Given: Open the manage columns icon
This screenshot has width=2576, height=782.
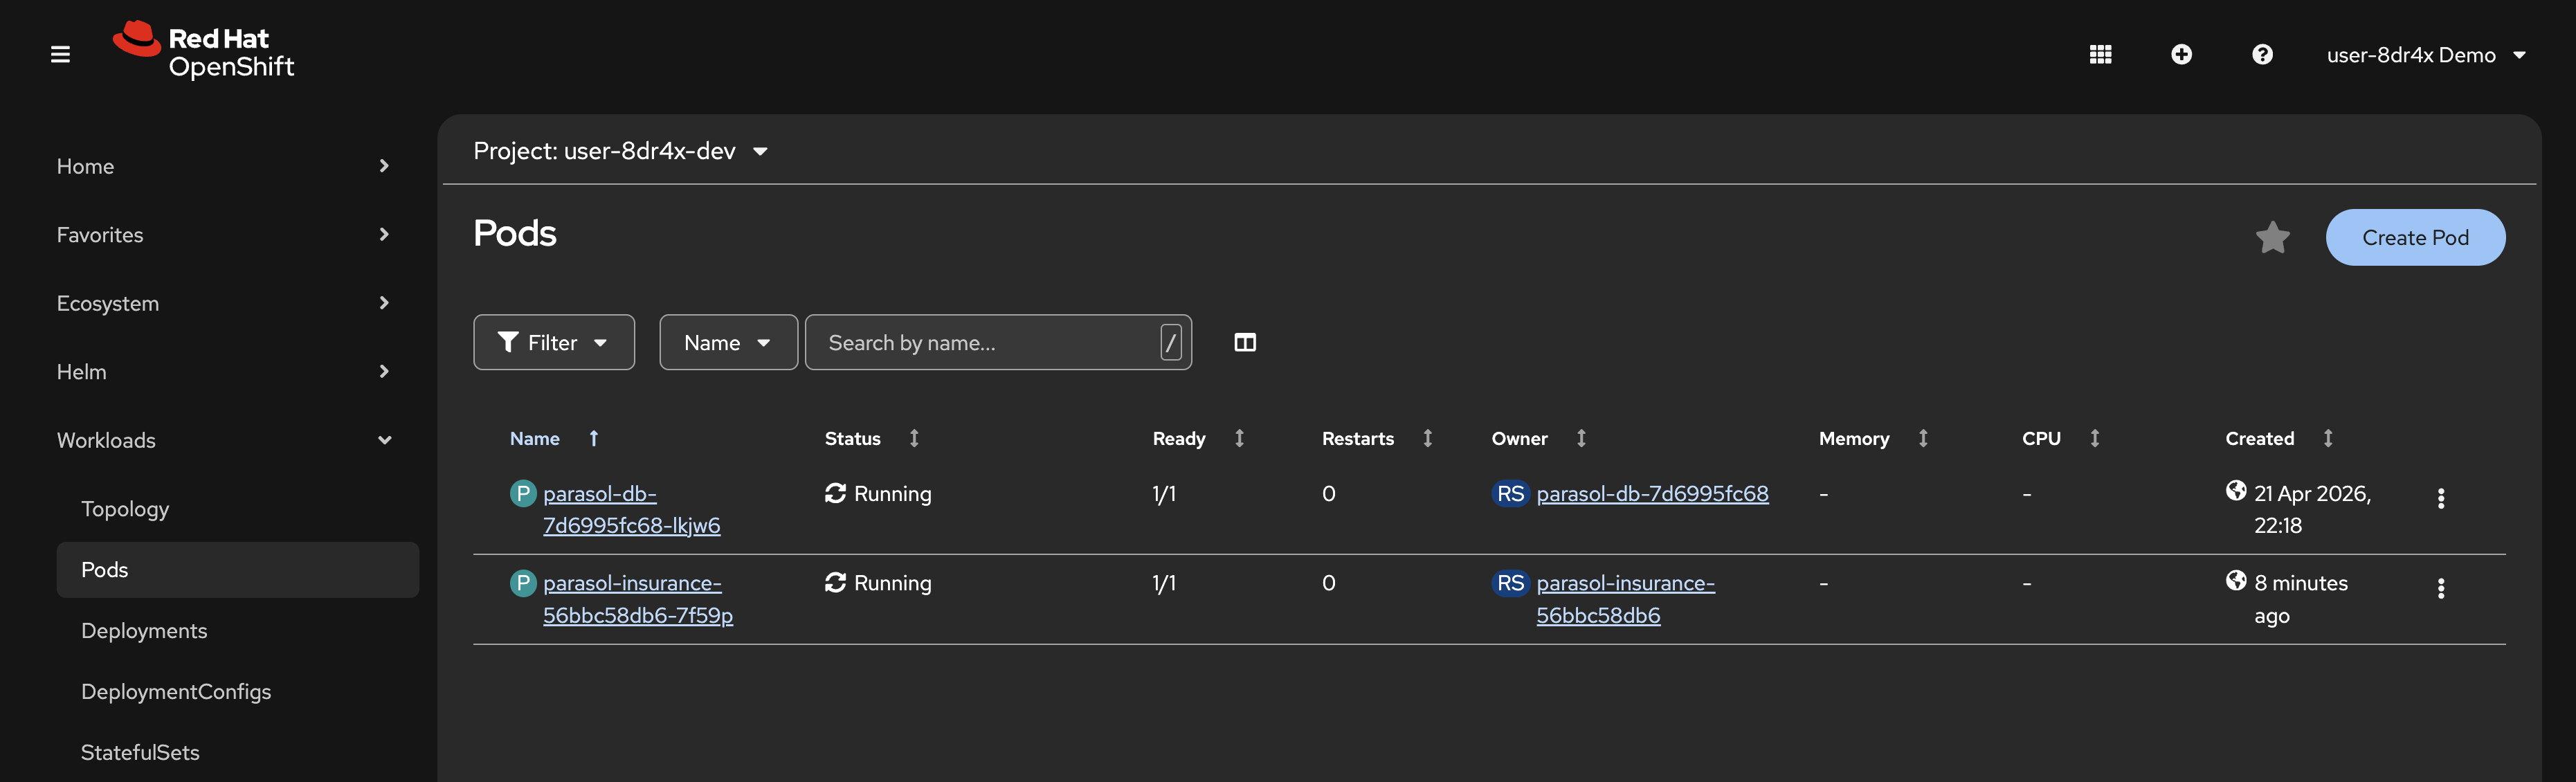Looking at the screenshot, I should point(1244,343).
